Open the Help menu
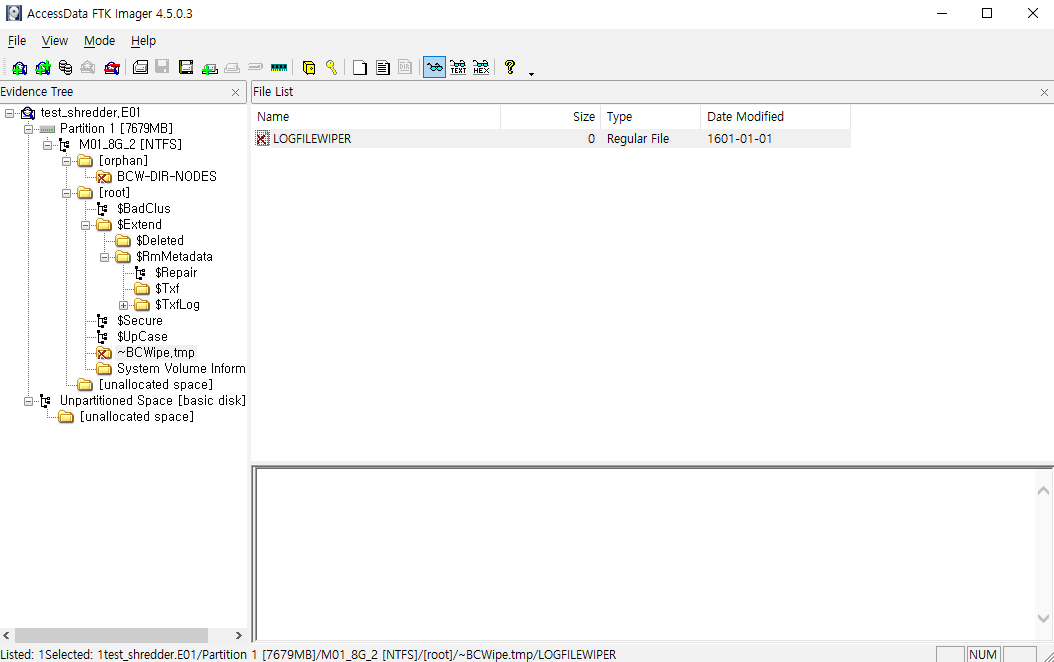The height and width of the screenshot is (662, 1054). pos(143,41)
